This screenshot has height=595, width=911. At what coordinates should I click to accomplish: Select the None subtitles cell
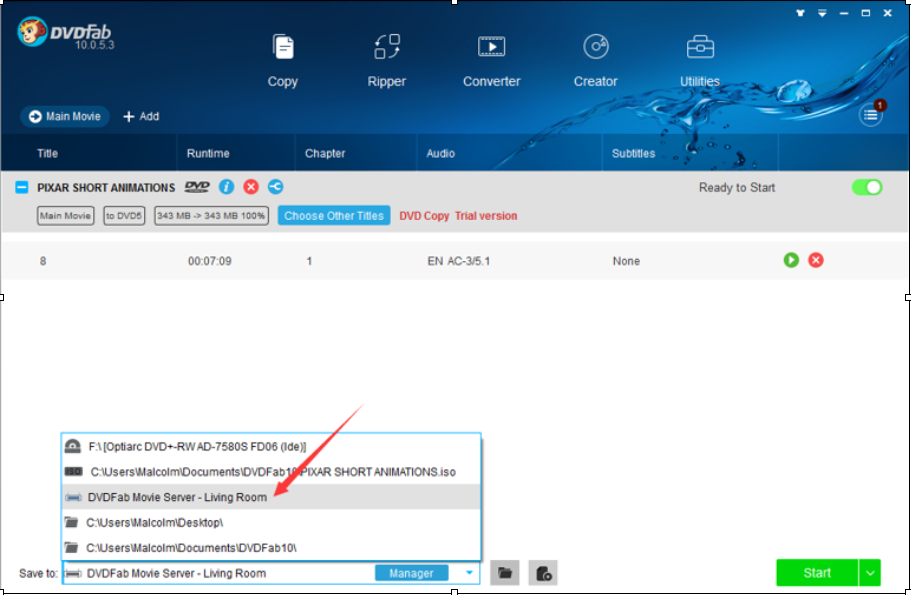pos(626,261)
